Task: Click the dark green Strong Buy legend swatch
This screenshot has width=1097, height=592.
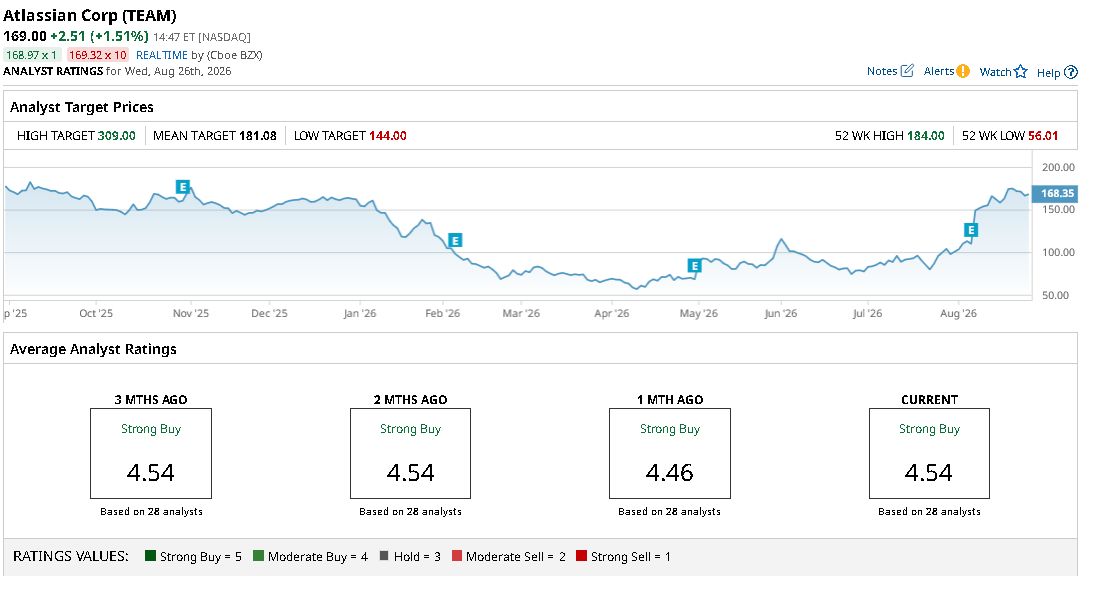Action: coord(150,556)
